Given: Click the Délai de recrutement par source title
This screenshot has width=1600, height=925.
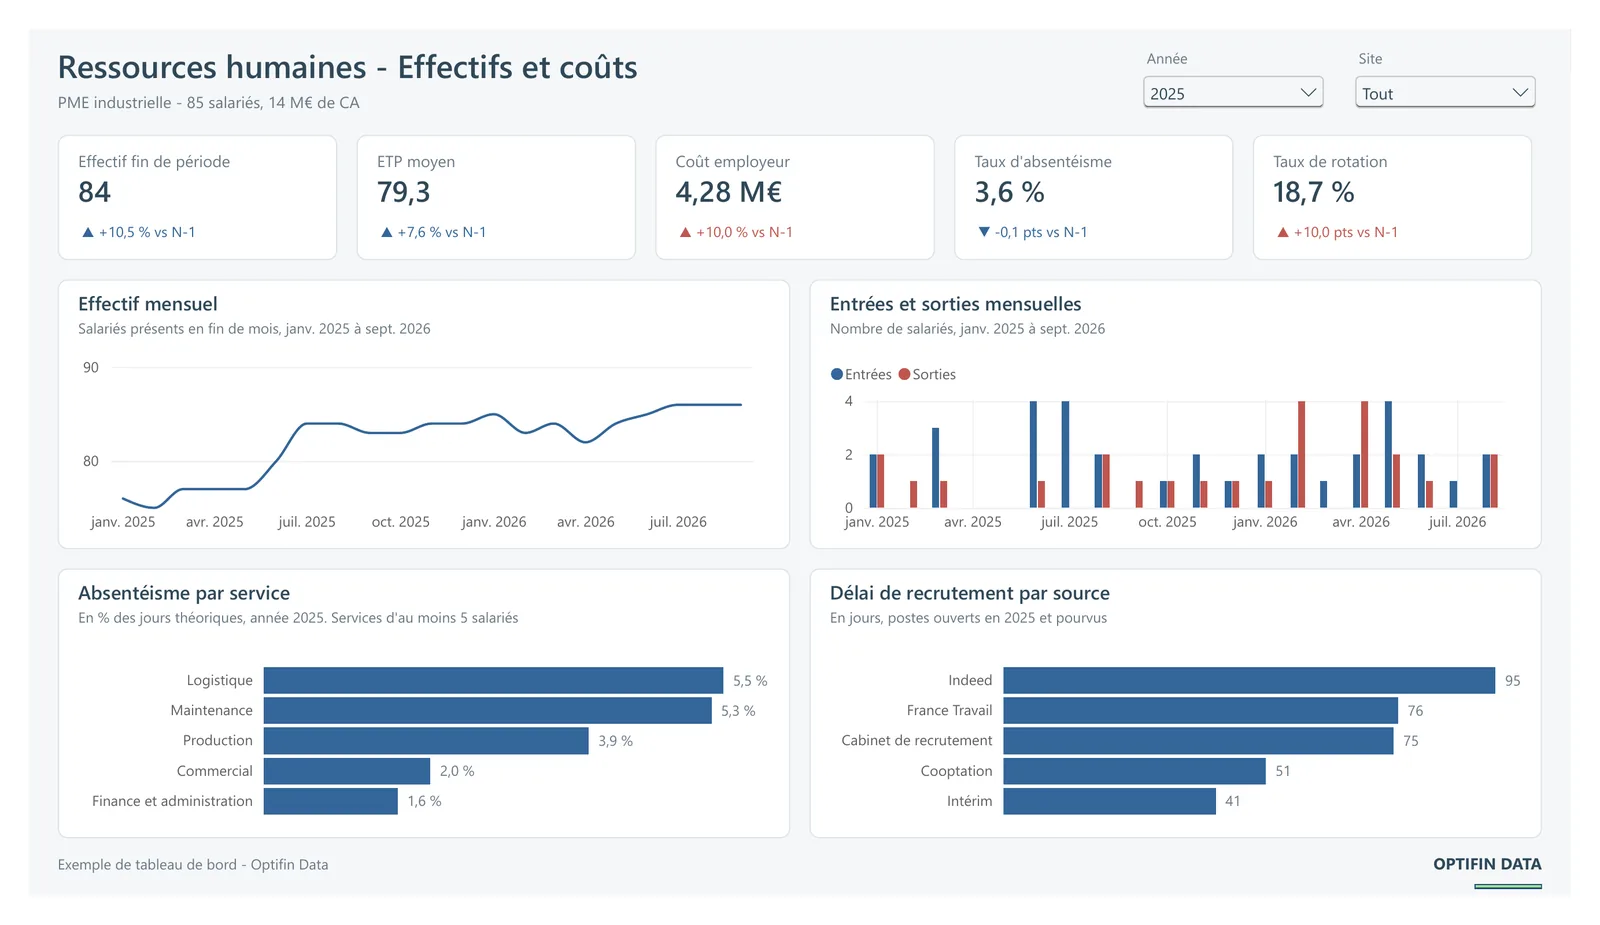Looking at the screenshot, I should tap(970, 593).
